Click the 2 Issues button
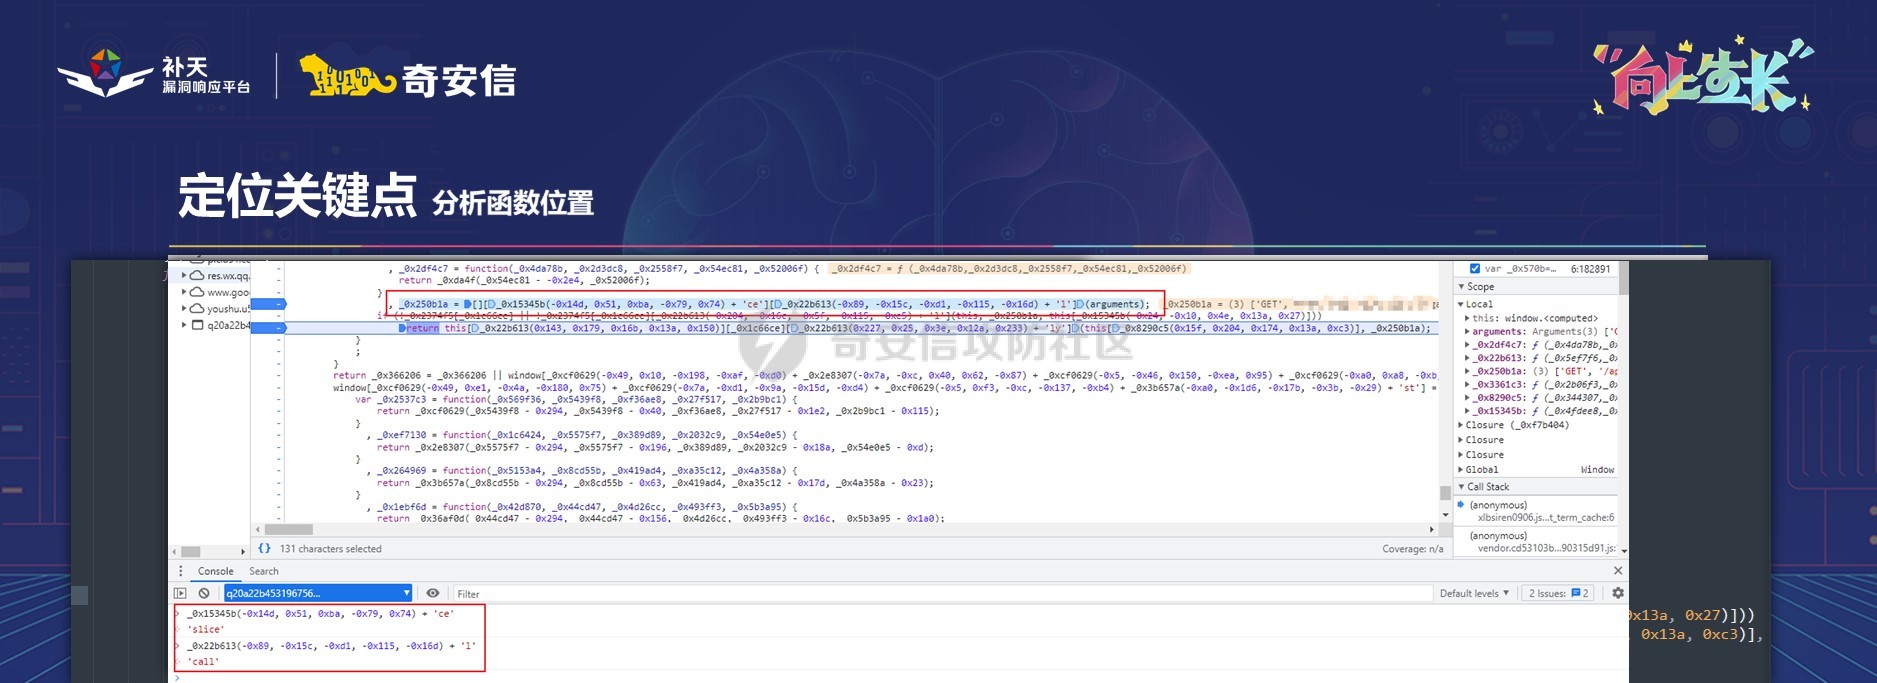 pyautogui.click(x=1558, y=593)
